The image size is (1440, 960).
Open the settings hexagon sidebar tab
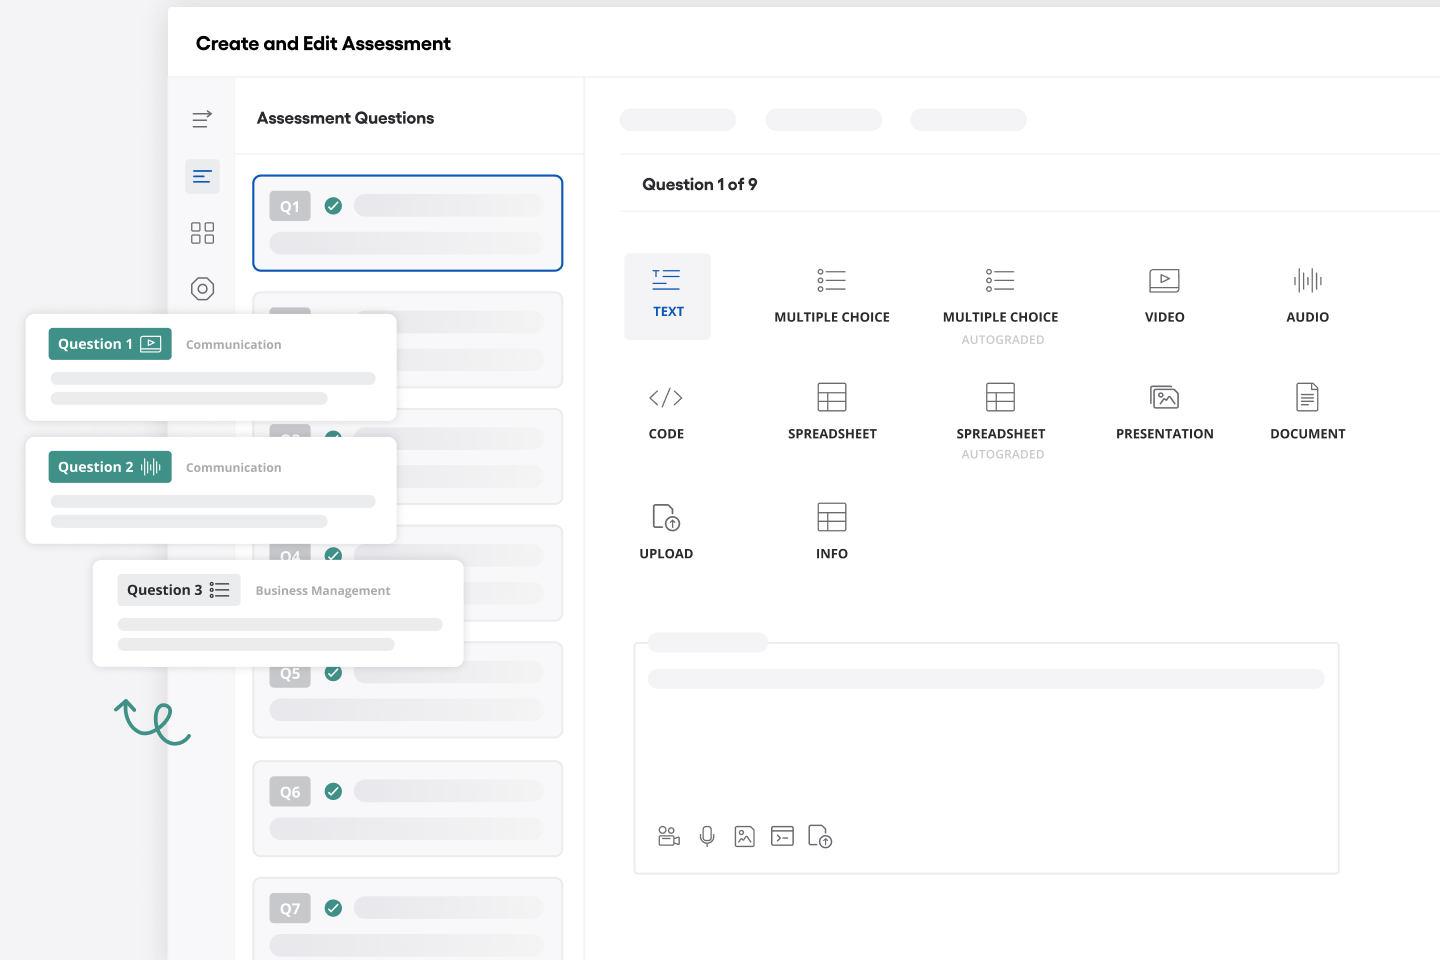202,289
